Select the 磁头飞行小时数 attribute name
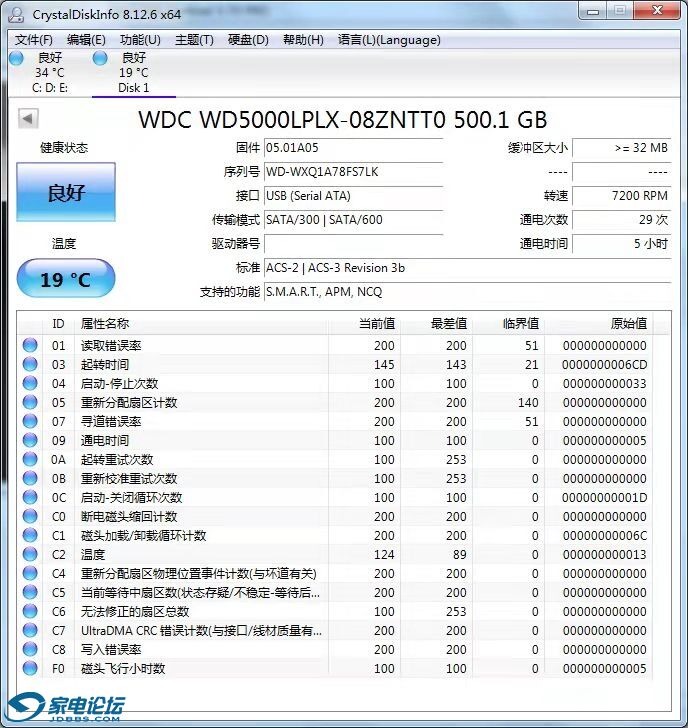Viewport: 688px width, 728px height. coord(123,669)
